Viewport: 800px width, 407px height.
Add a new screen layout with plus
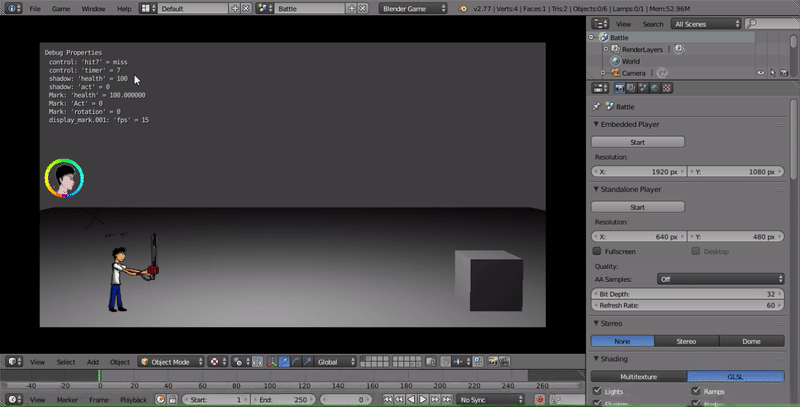click(x=235, y=8)
